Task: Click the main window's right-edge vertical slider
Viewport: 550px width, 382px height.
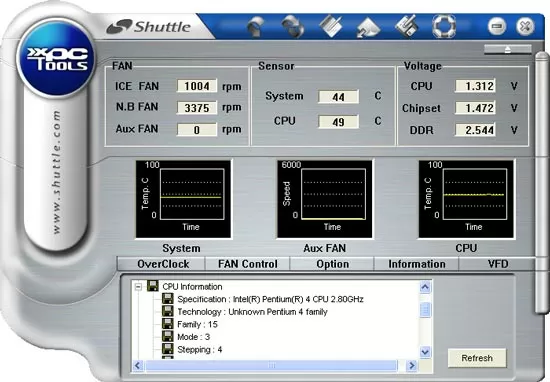Action: (542, 182)
